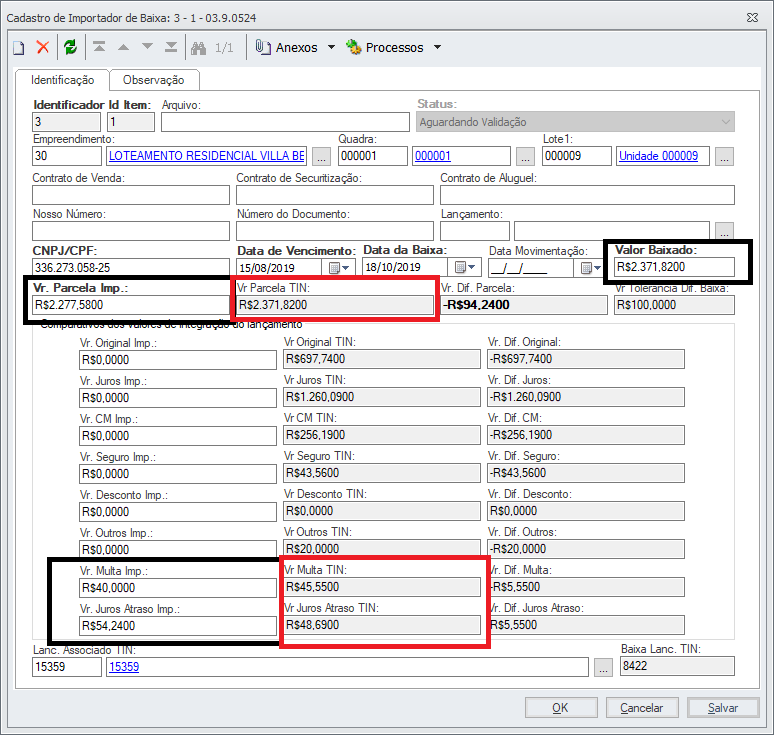774x735 pixels.
Task: Click the Vr. Dif. Parcela value -R$94,2400
Action: click(524, 305)
